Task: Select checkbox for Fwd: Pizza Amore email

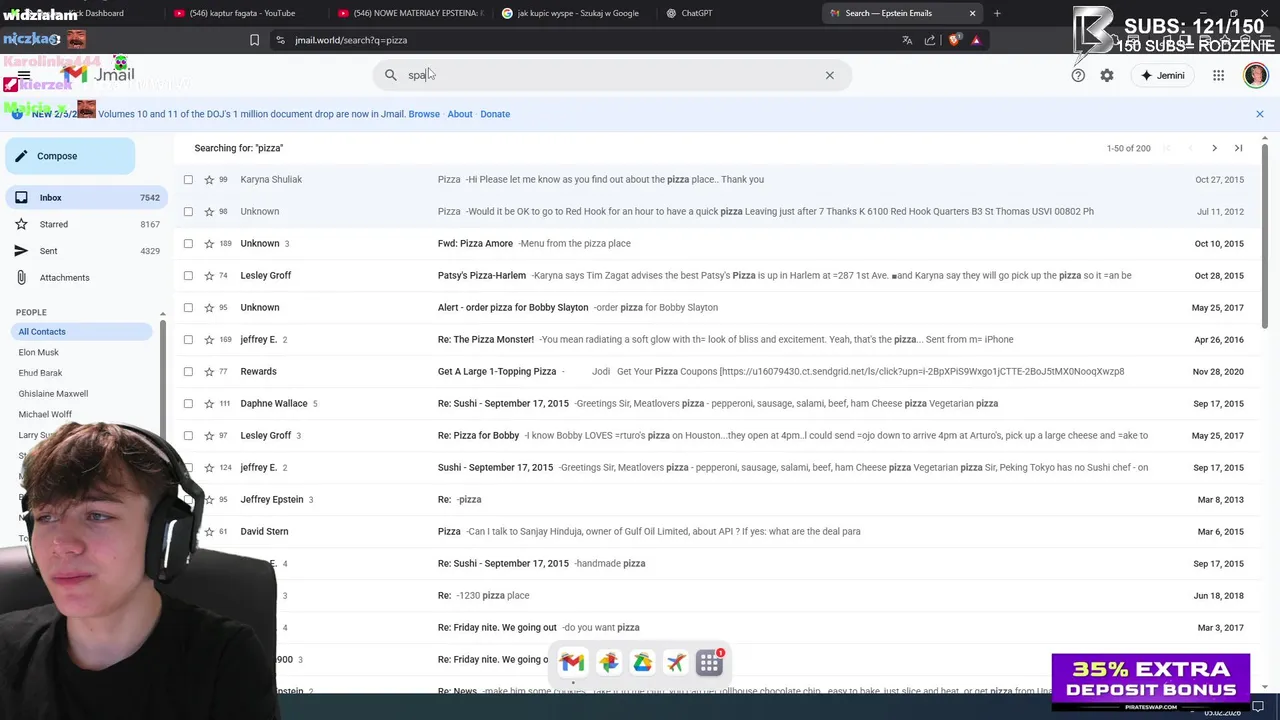Action: click(x=188, y=244)
